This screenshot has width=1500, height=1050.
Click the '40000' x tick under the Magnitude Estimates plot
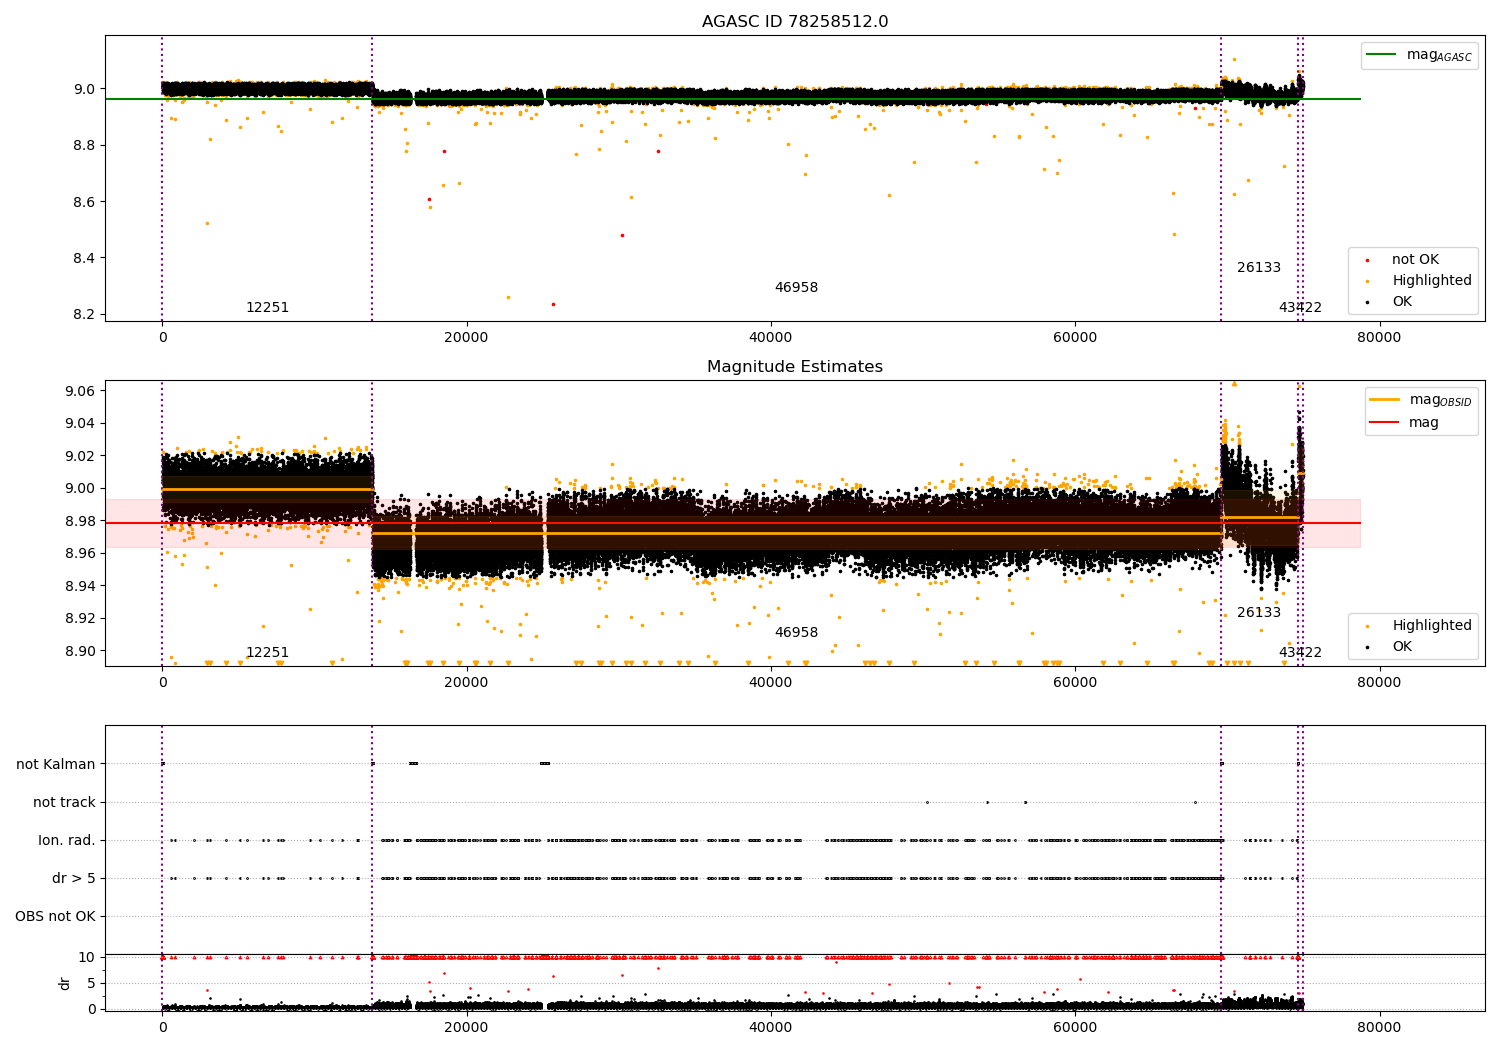[x=771, y=683]
